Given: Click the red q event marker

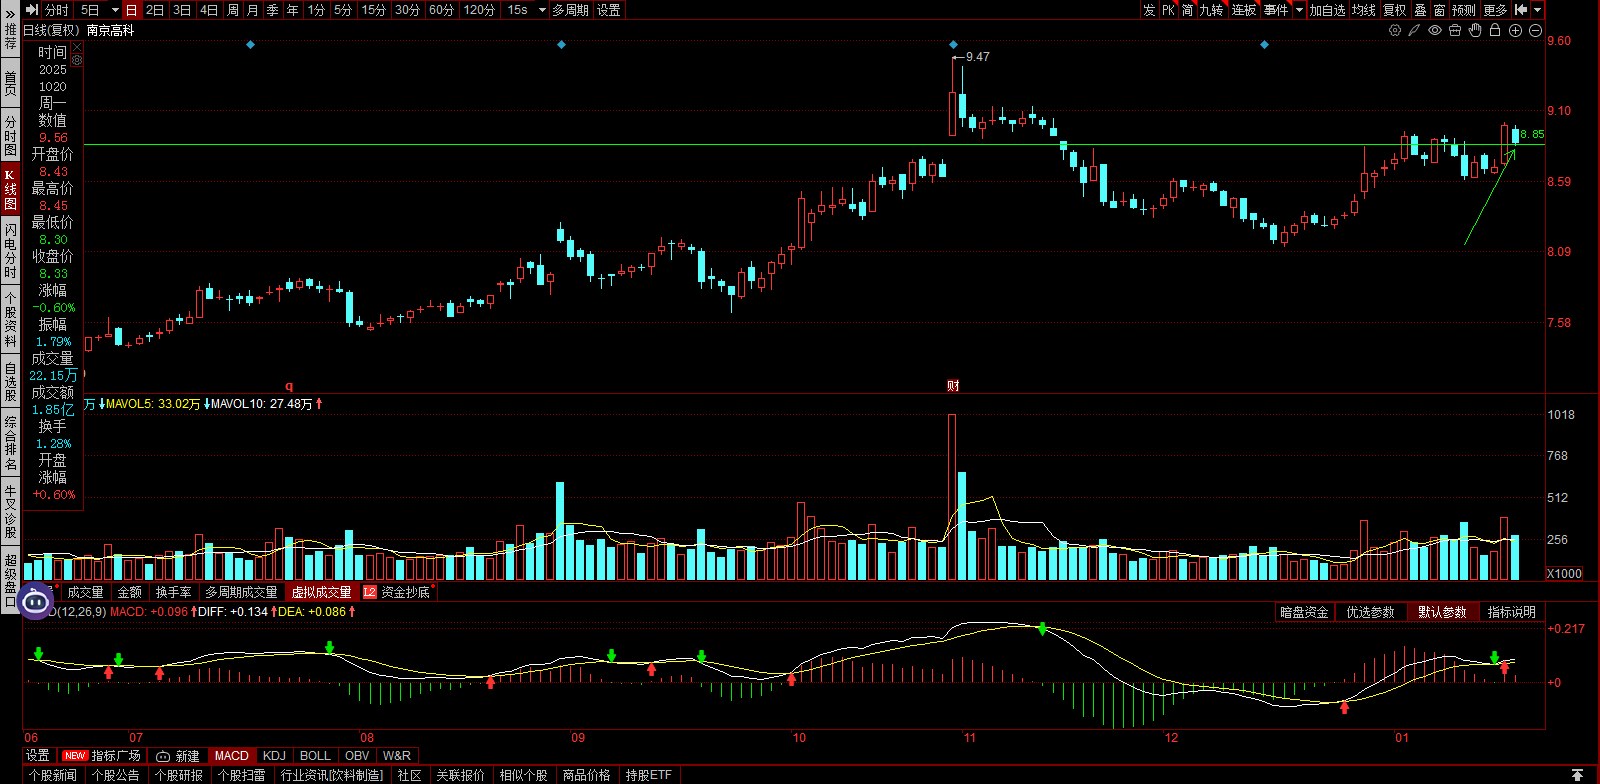Looking at the screenshot, I should tap(289, 386).
